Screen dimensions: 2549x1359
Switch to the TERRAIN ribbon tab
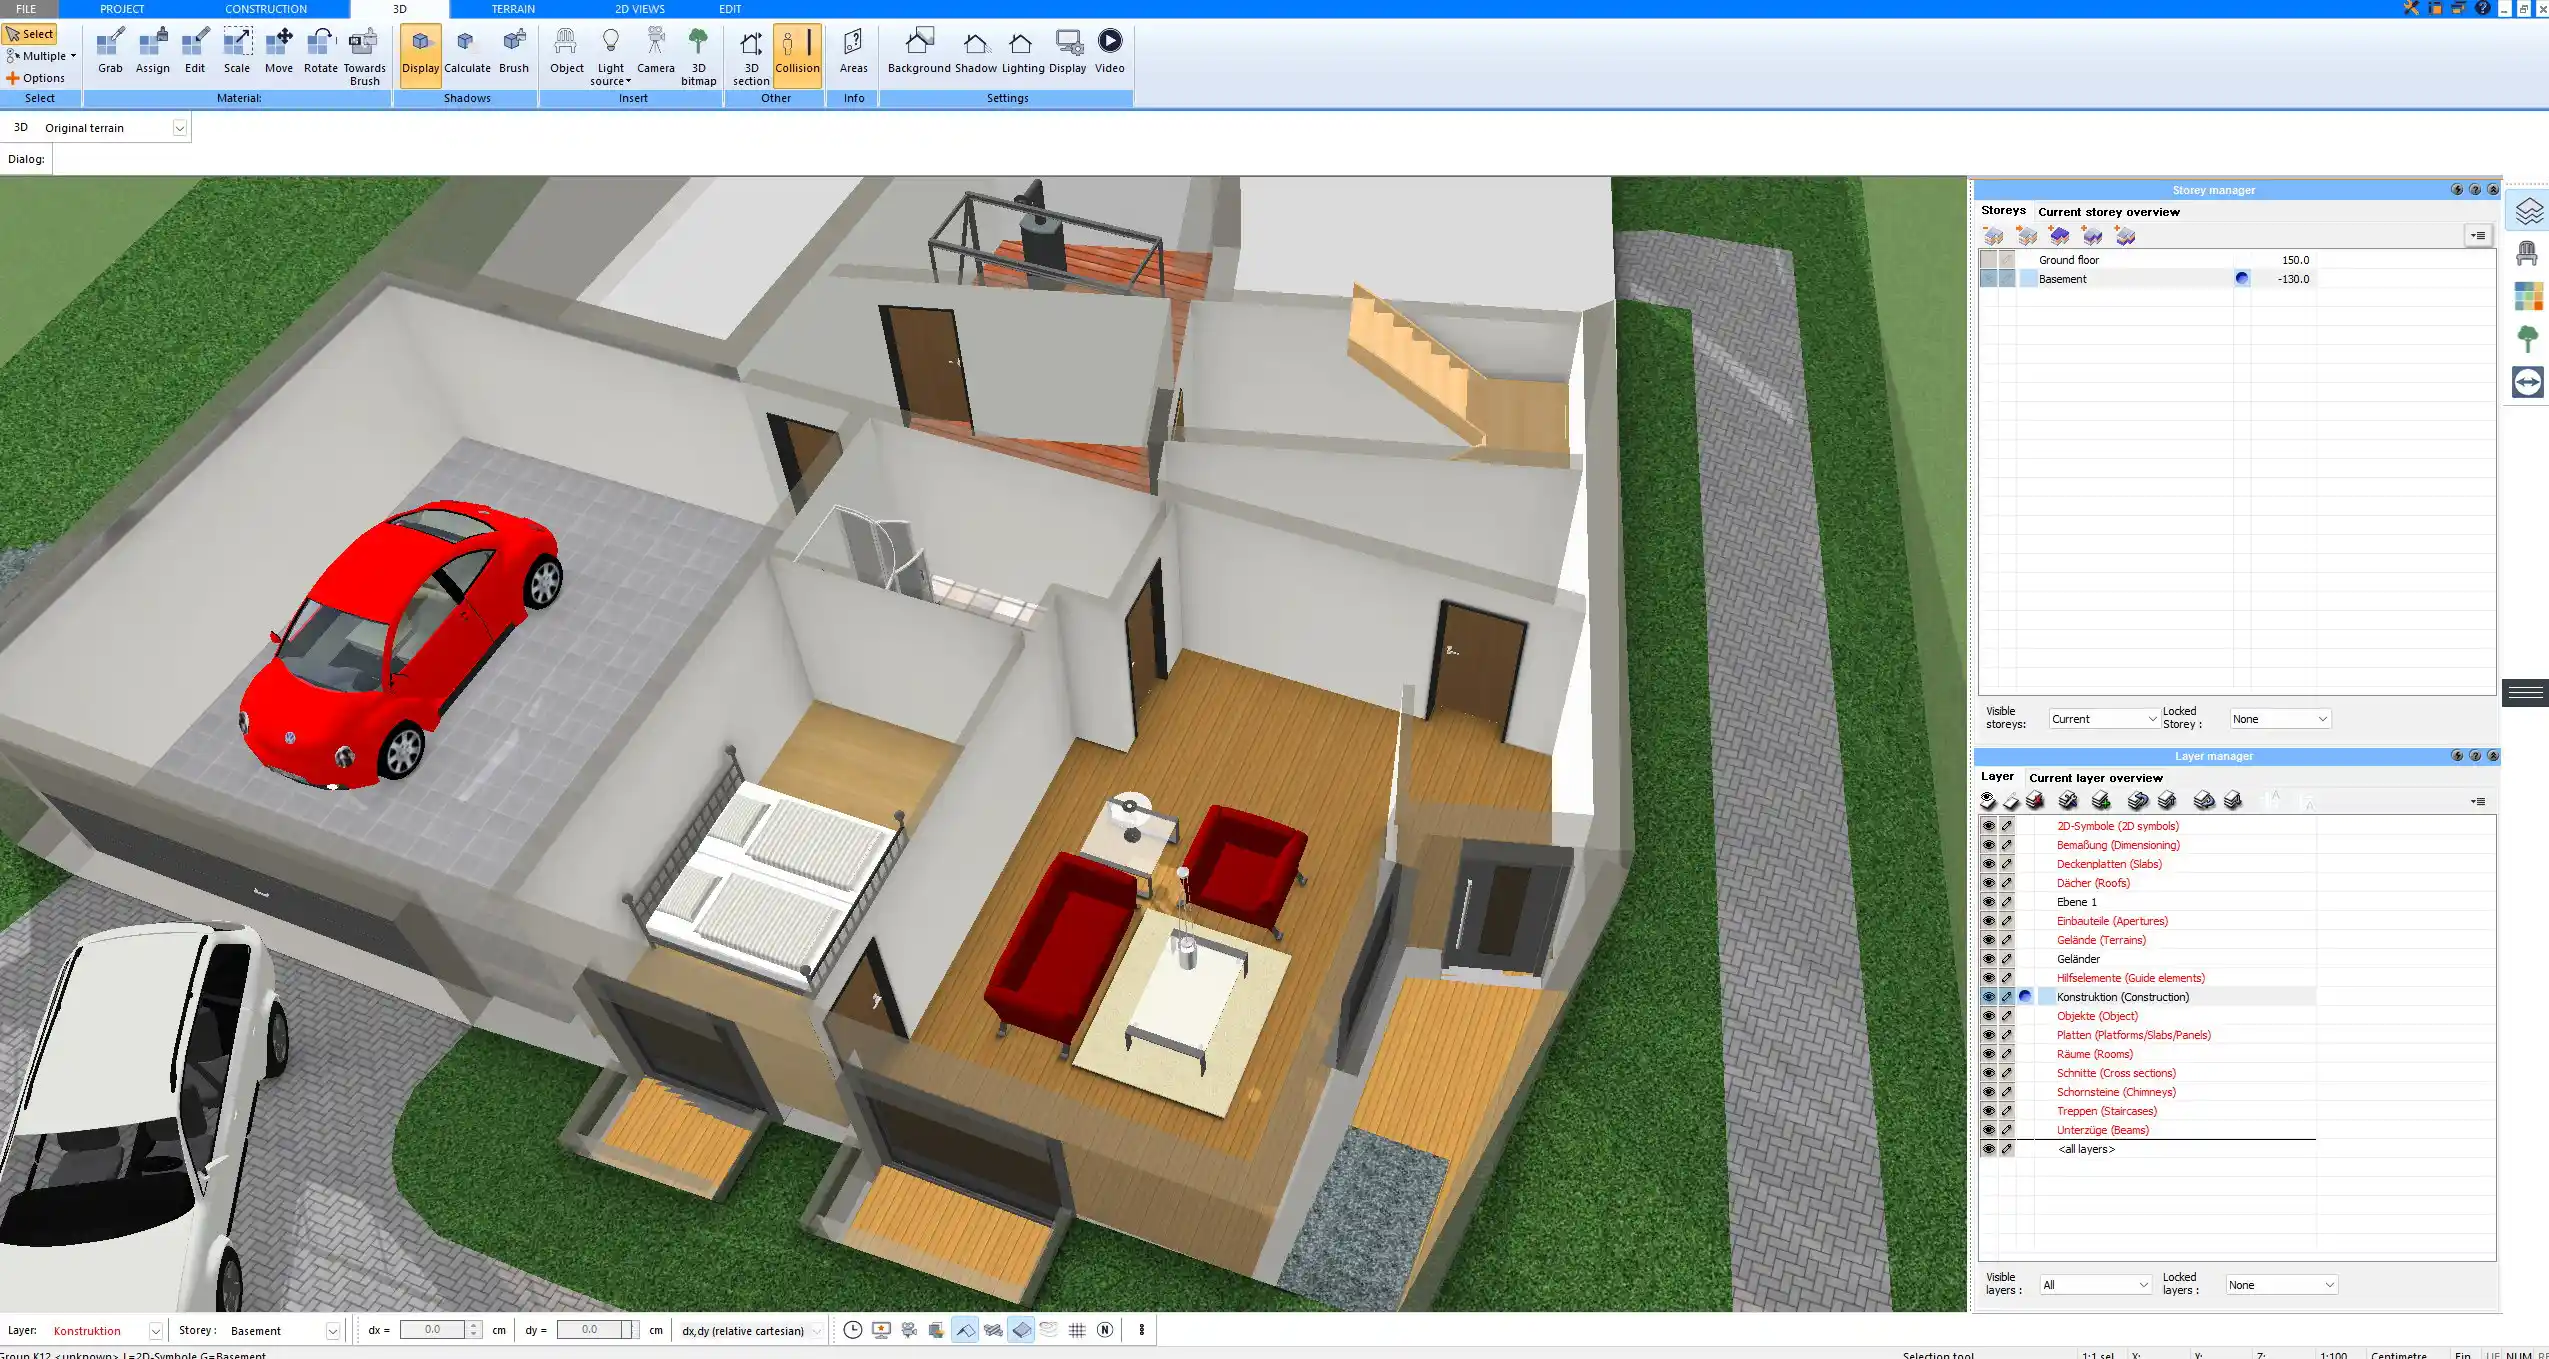click(x=512, y=8)
